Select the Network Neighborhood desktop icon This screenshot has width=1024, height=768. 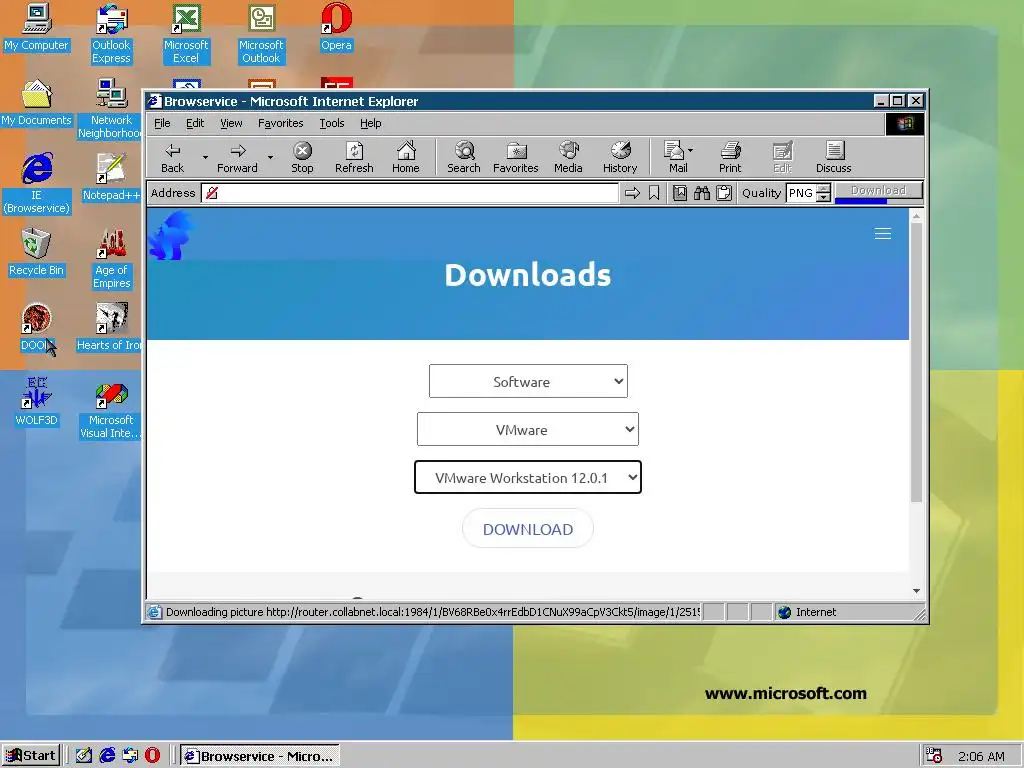tap(110, 108)
